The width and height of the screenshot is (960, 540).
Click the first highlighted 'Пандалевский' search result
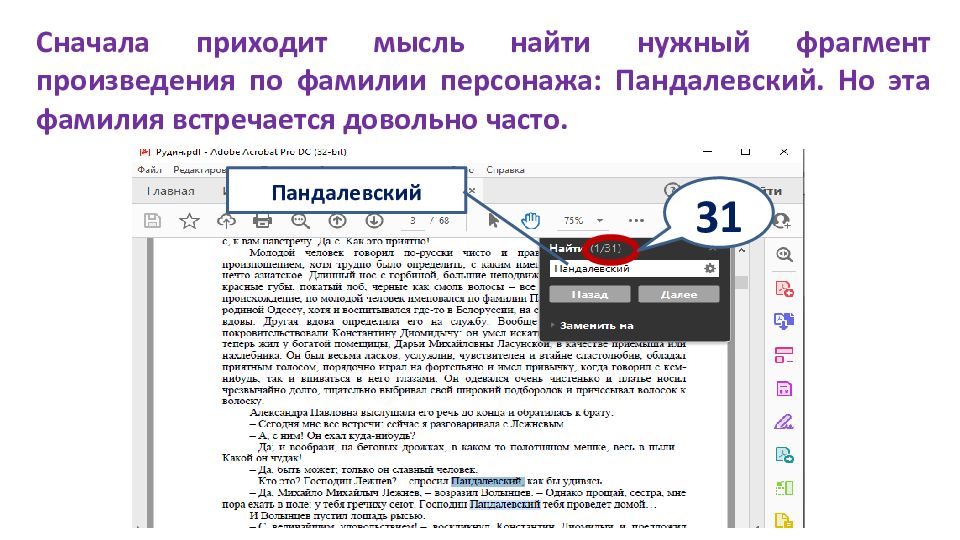(487, 481)
